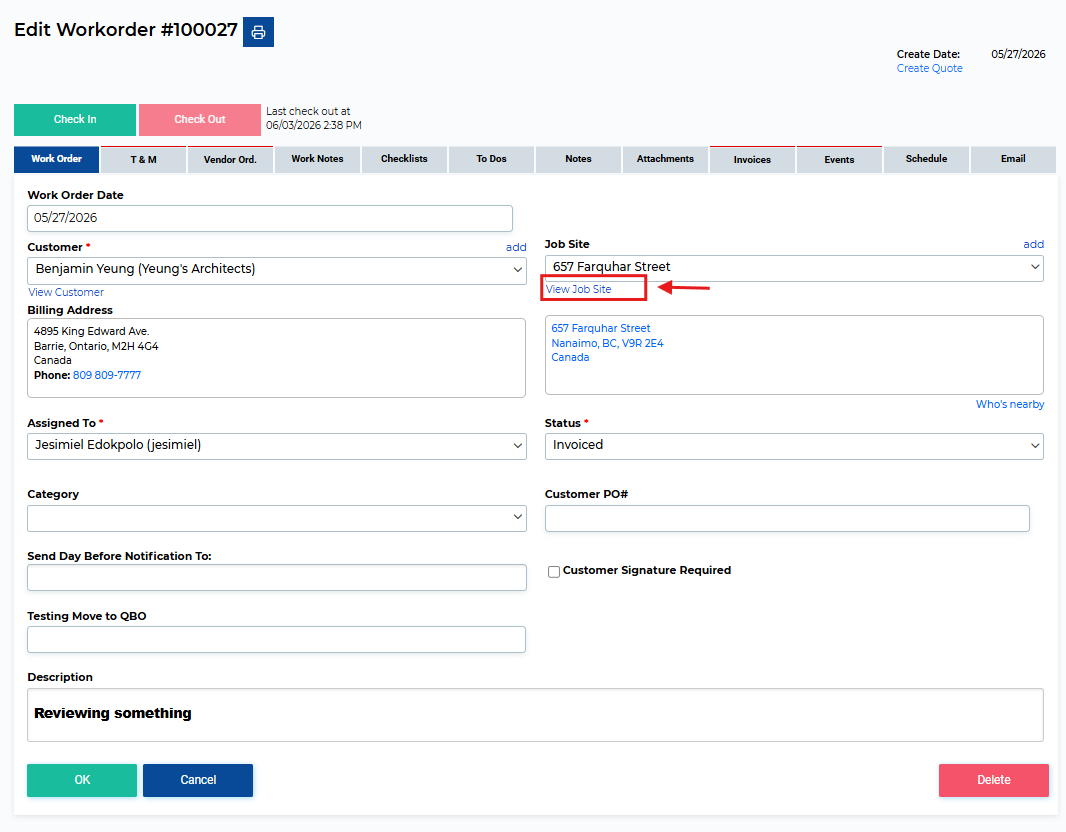Open the Create Quote link
Image resolution: width=1066 pixels, height=832 pixels.
[x=929, y=69]
